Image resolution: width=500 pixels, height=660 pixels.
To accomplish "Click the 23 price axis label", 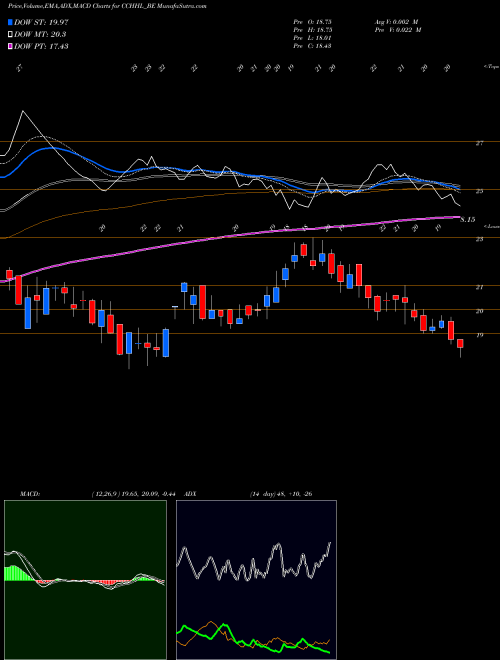I will coord(479,239).
